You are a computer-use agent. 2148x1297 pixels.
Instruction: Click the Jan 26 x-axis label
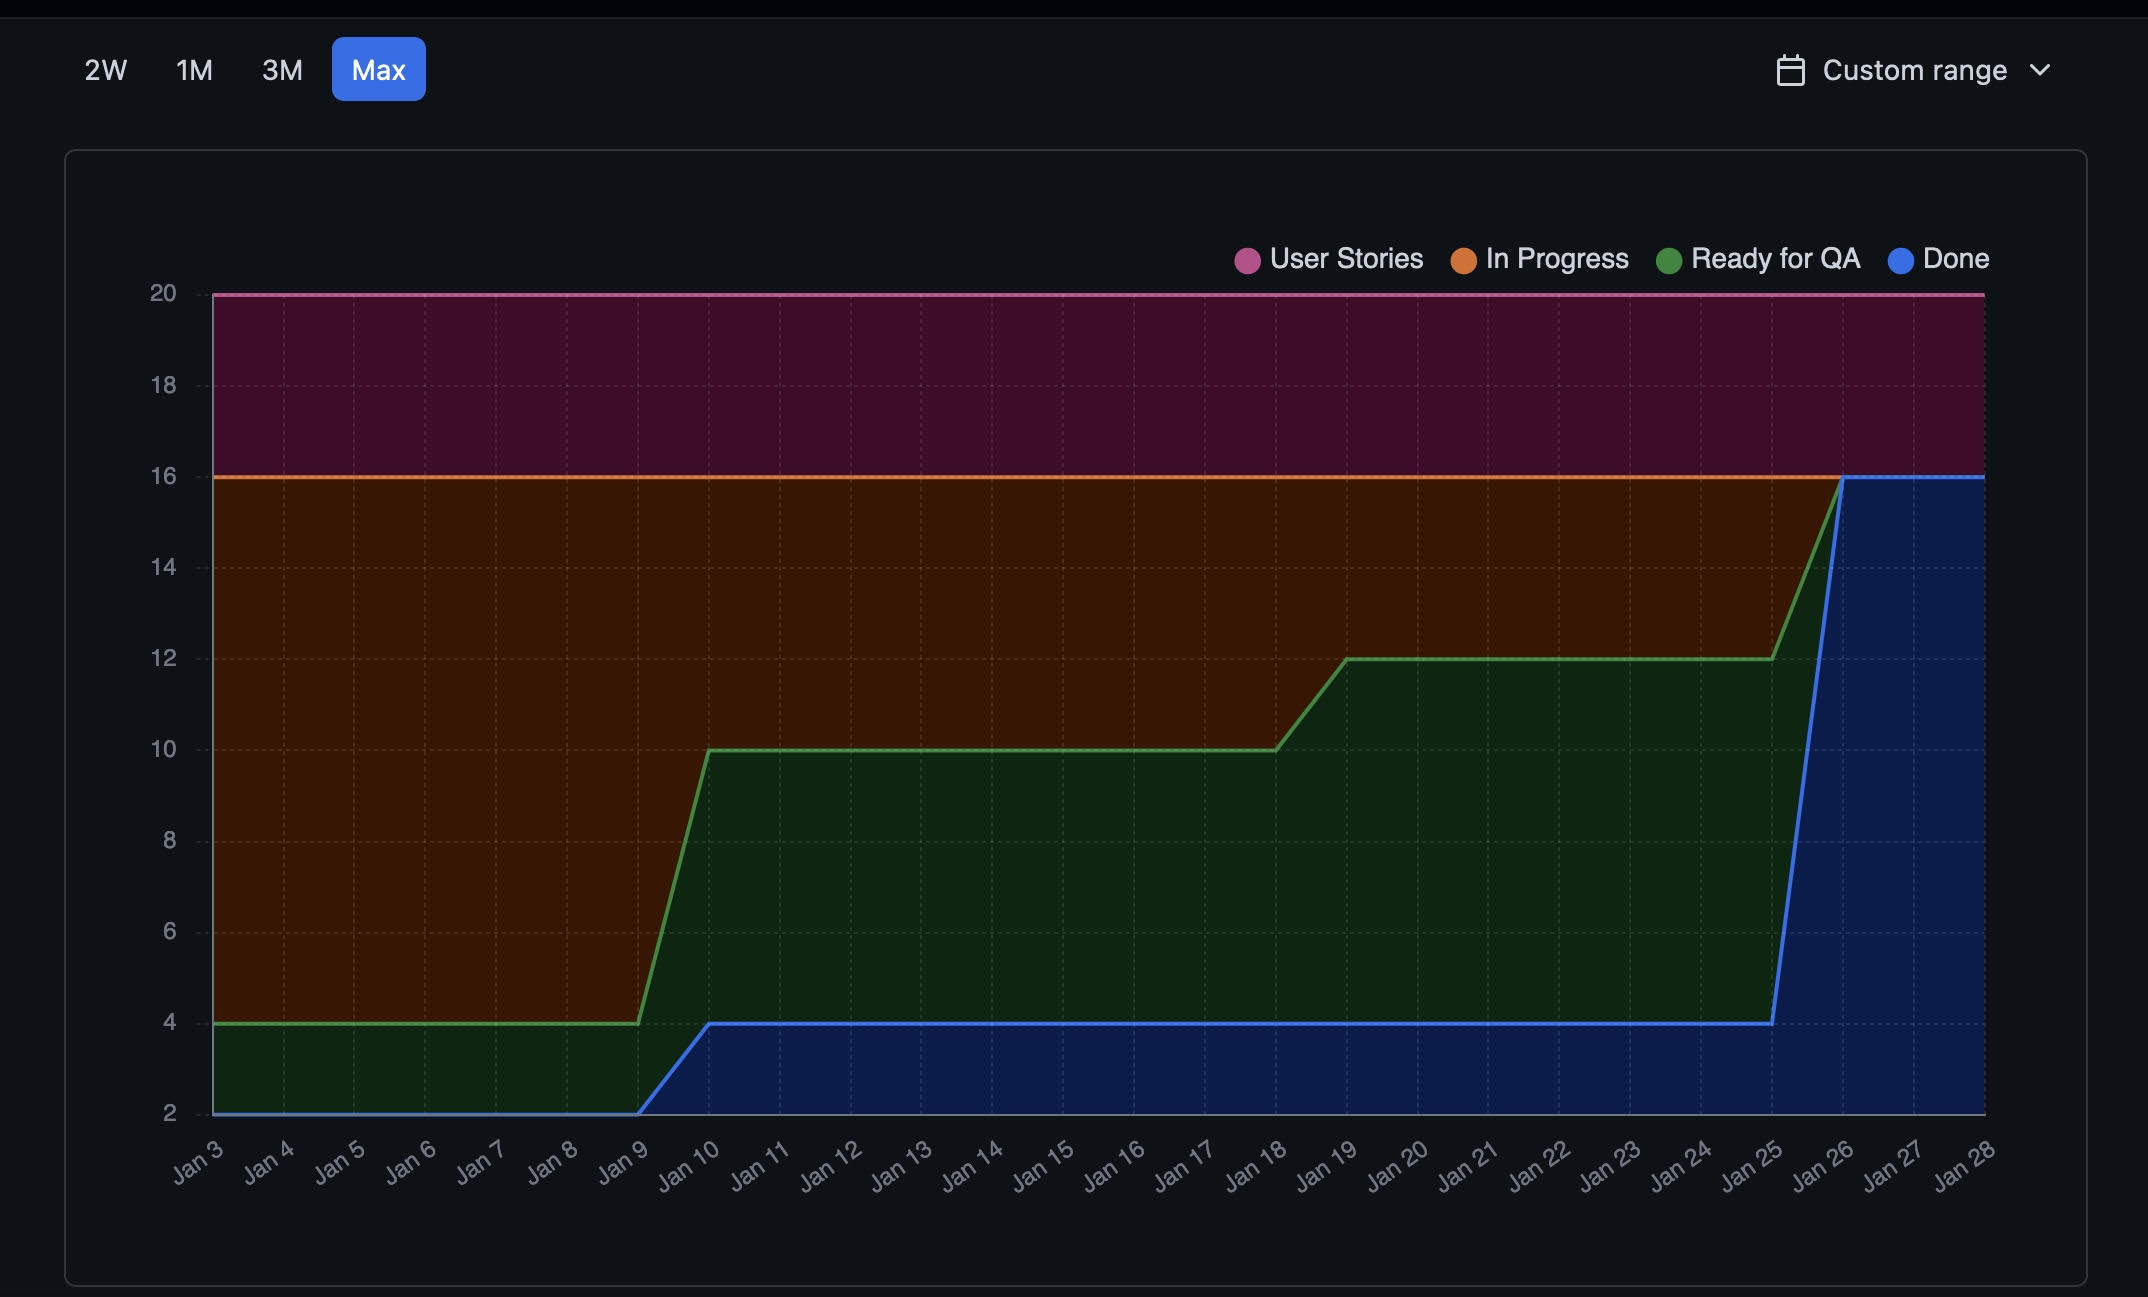pos(1823,1166)
